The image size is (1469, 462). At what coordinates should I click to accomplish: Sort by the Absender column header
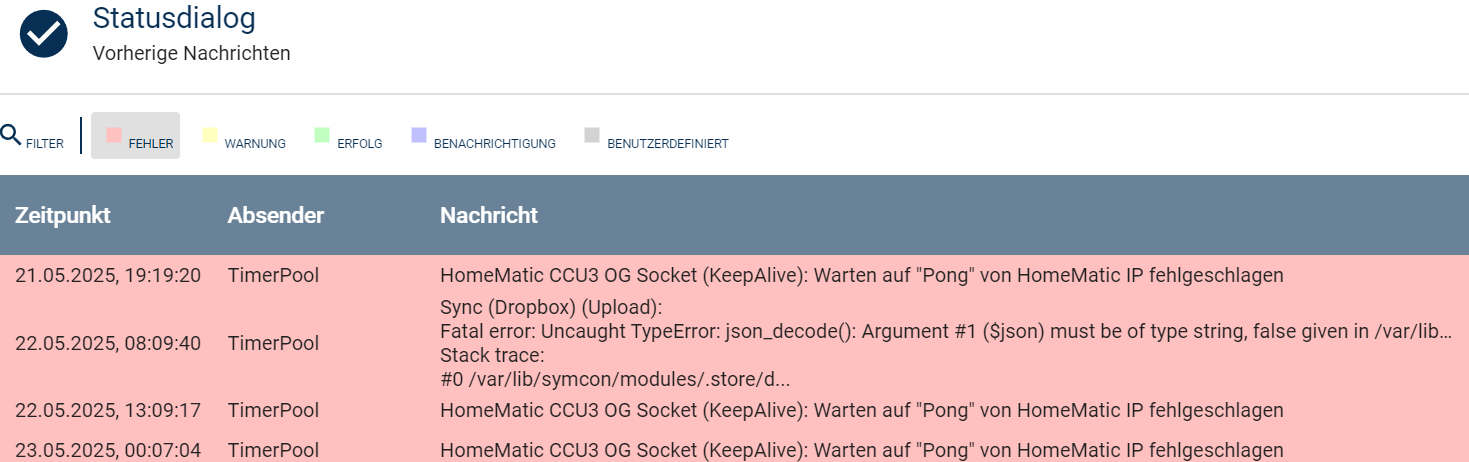(x=276, y=215)
